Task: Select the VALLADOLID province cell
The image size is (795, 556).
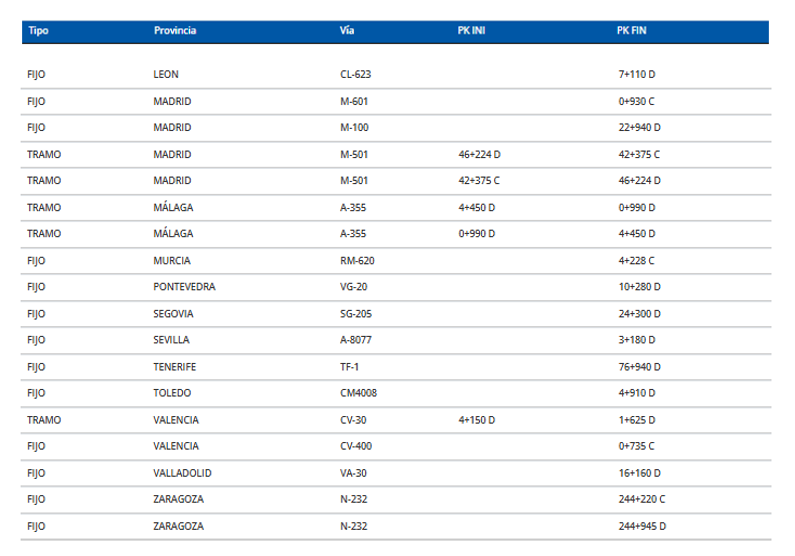Action: click(x=182, y=472)
